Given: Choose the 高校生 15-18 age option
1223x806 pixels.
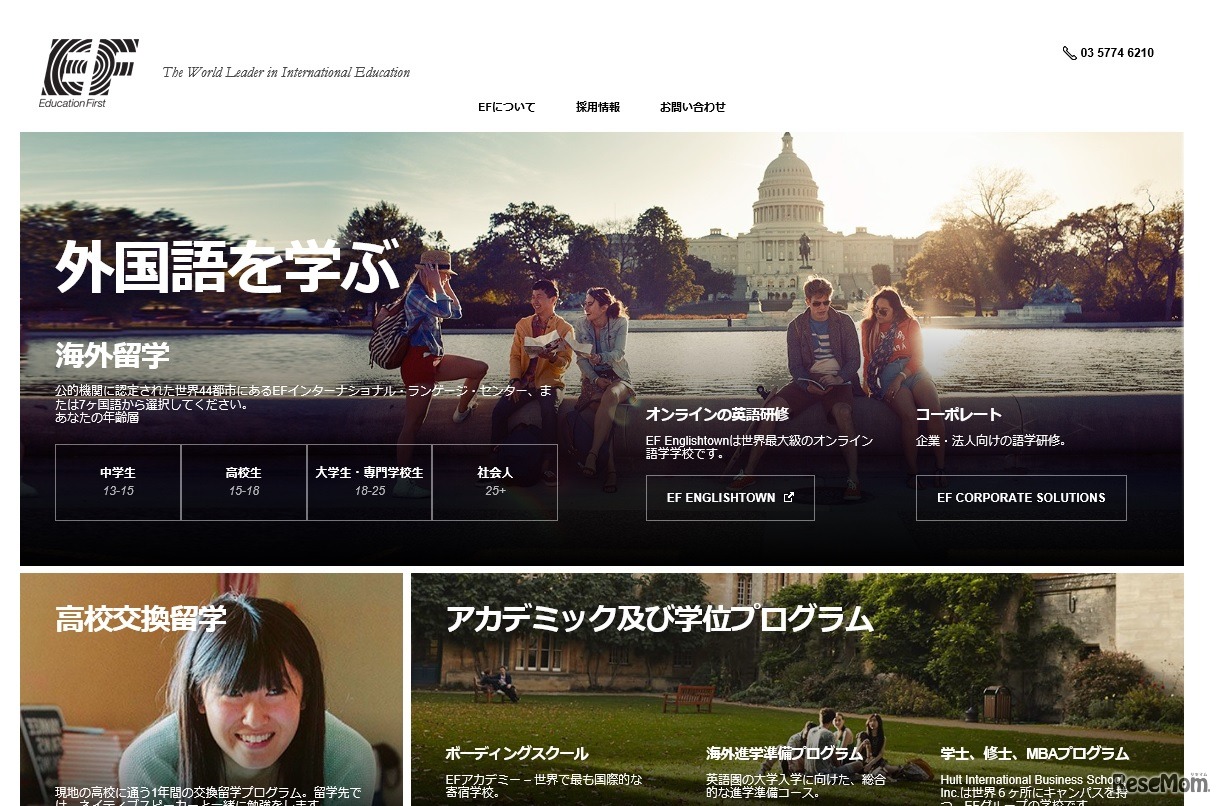Looking at the screenshot, I should [244, 482].
